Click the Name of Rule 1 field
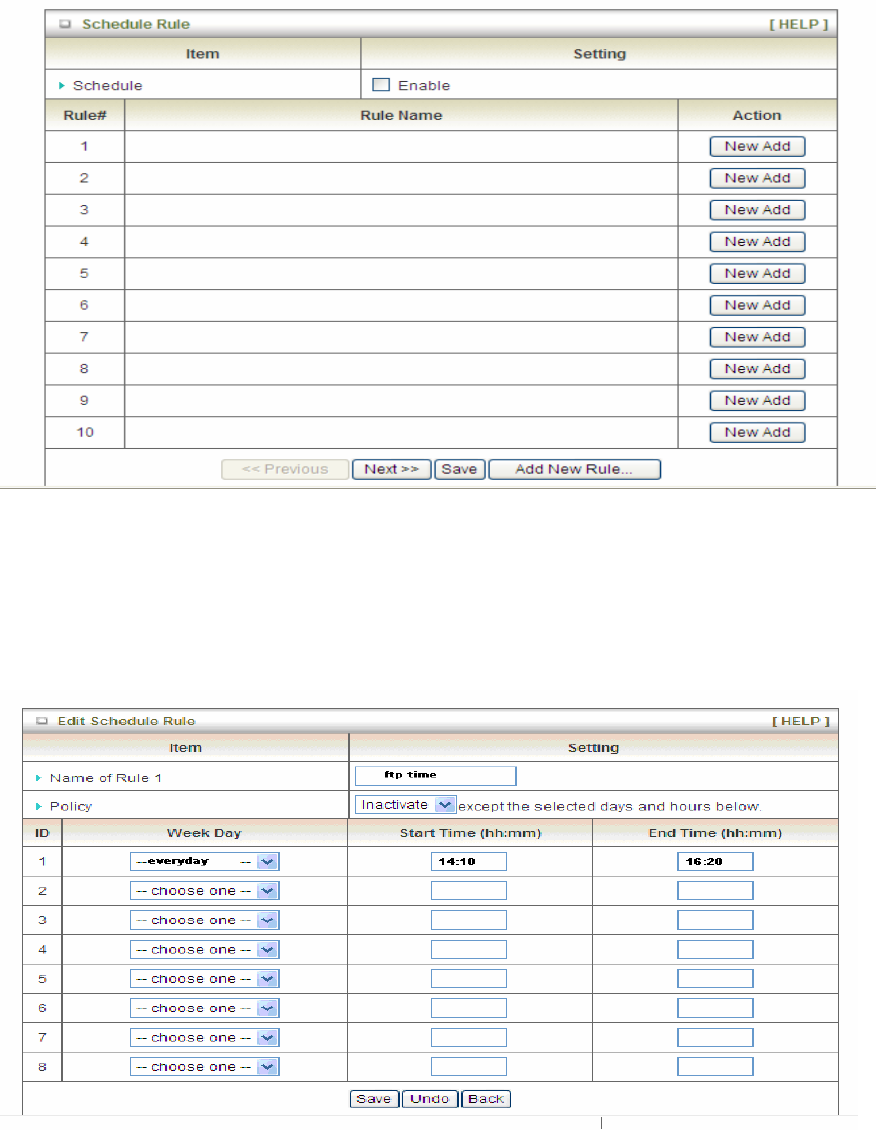 pos(435,775)
